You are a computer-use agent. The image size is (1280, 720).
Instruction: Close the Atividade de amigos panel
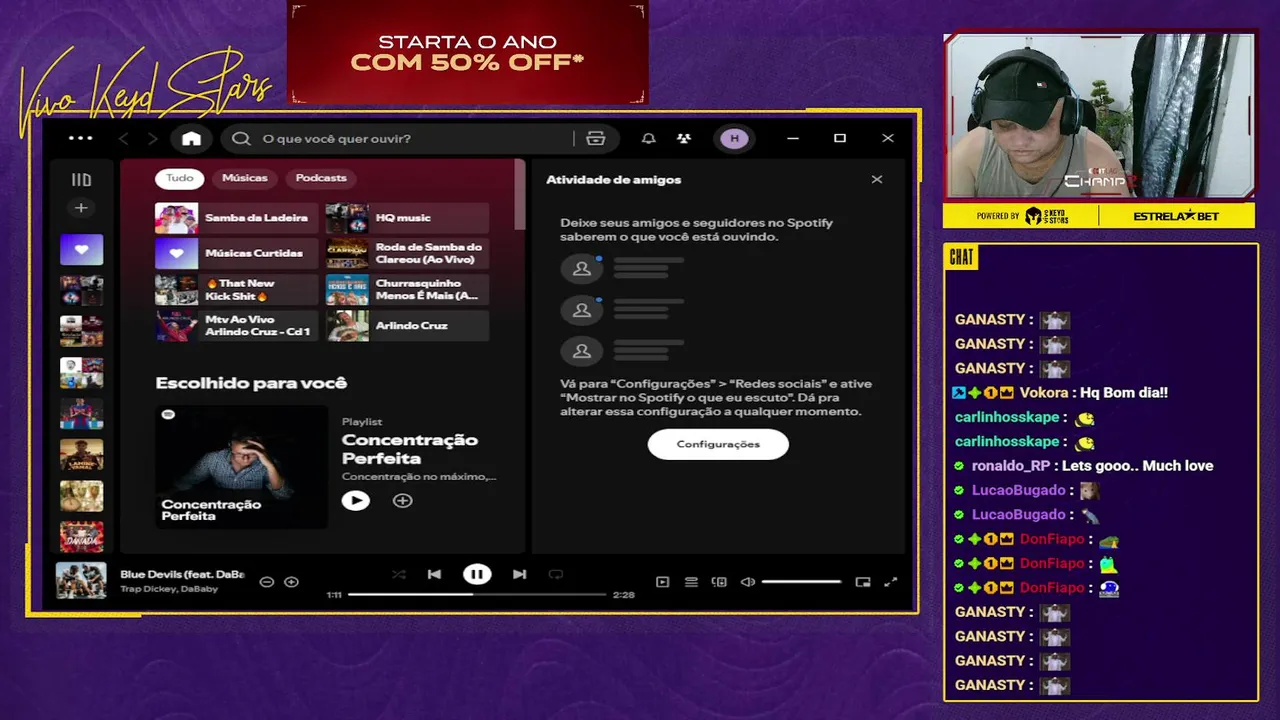877,180
